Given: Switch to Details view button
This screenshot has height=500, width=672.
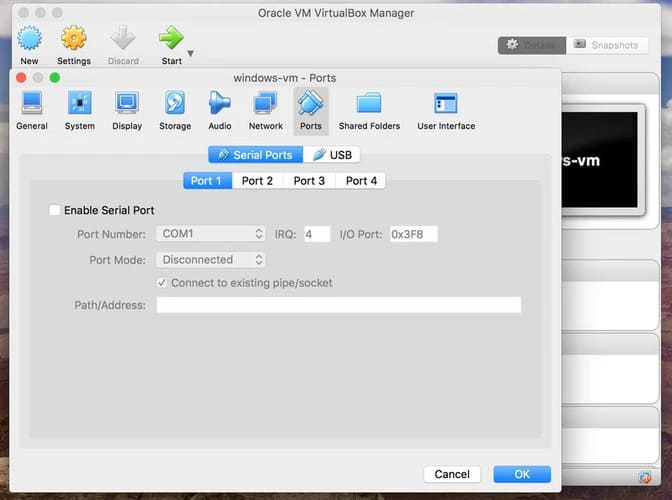Looking at the screenshot, I should [531, 45].
